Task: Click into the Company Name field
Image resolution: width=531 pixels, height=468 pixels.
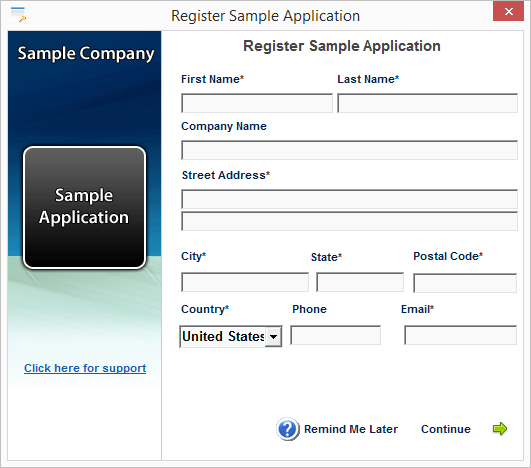Action: (x=349, y=150)
